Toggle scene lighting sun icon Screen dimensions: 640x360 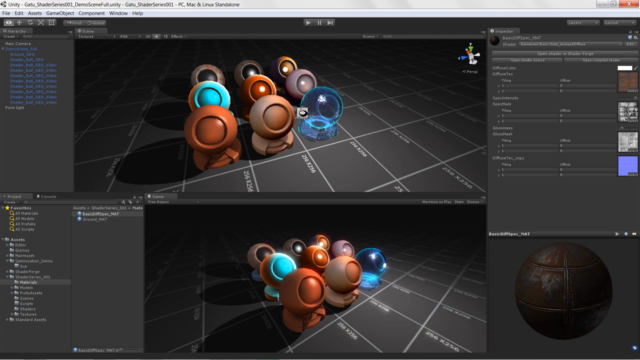pyautogui.click(x=156, y=36)
